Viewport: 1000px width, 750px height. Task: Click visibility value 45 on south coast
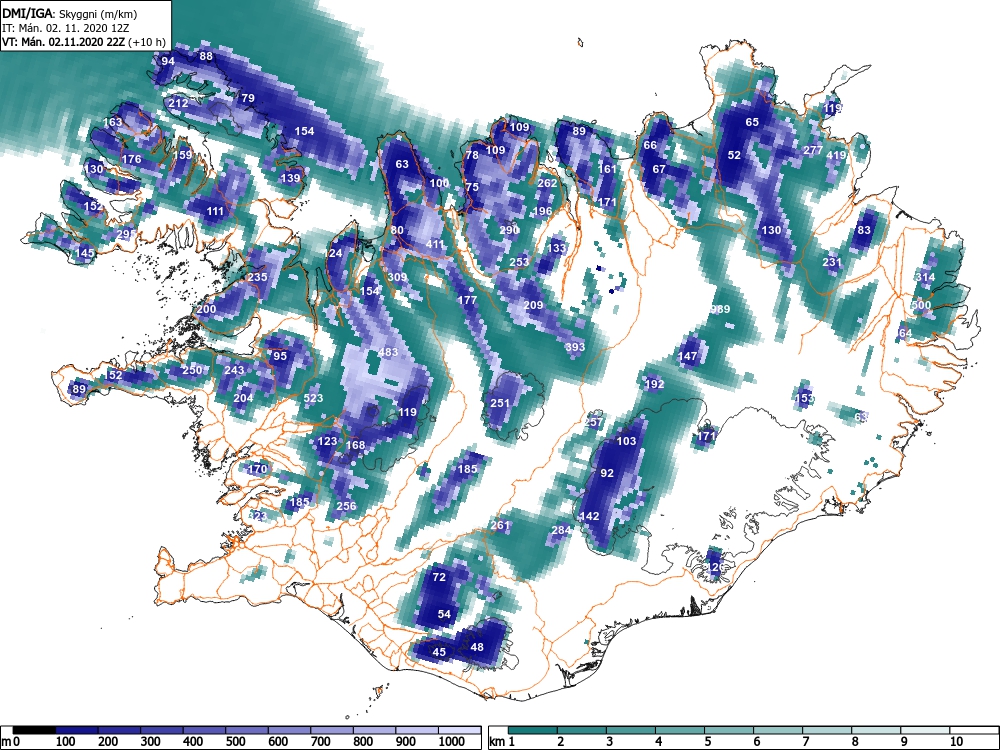(439, 652)
